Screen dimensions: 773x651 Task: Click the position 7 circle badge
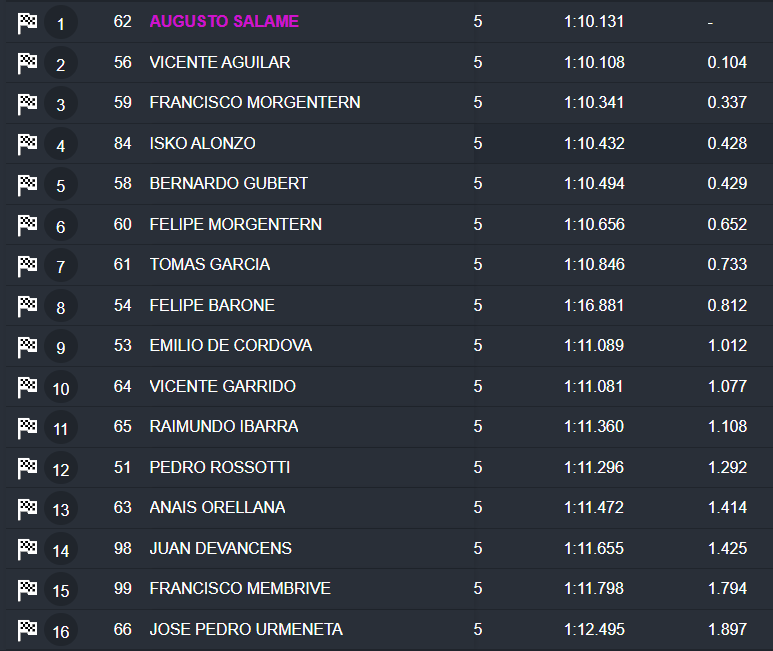(61, 266)
